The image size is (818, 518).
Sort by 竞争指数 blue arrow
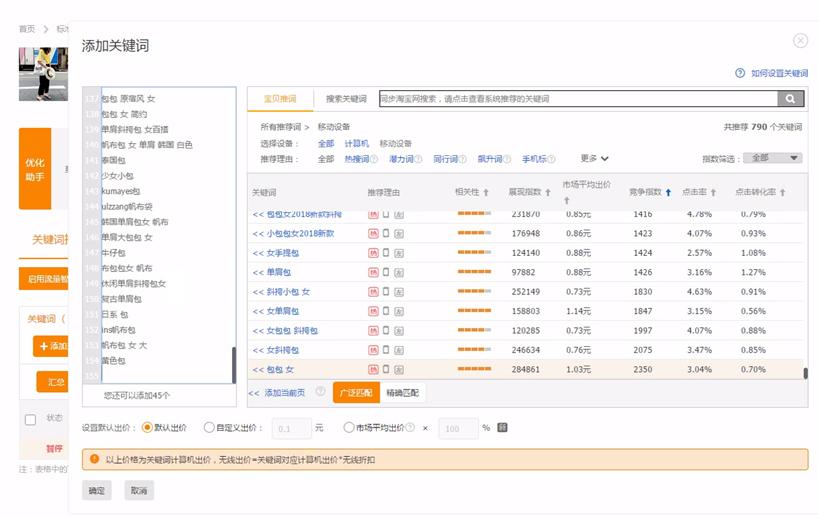click(668, 192)
